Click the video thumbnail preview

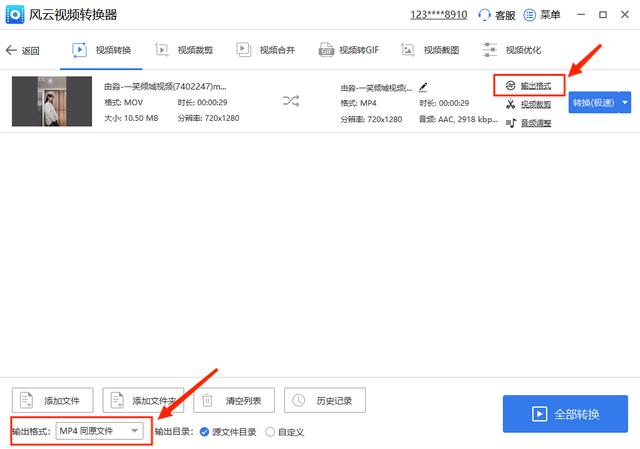pyautogui.click(x=52, y=101)
